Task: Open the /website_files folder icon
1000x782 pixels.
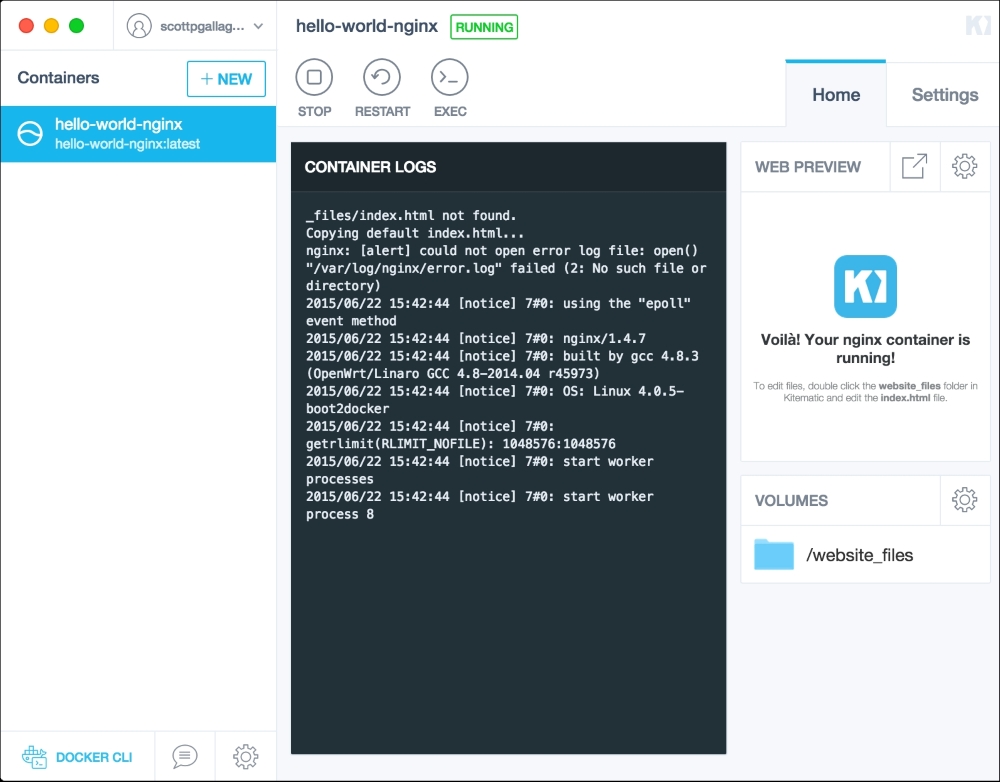Action: pyautogui.click(x=774, y=554)
